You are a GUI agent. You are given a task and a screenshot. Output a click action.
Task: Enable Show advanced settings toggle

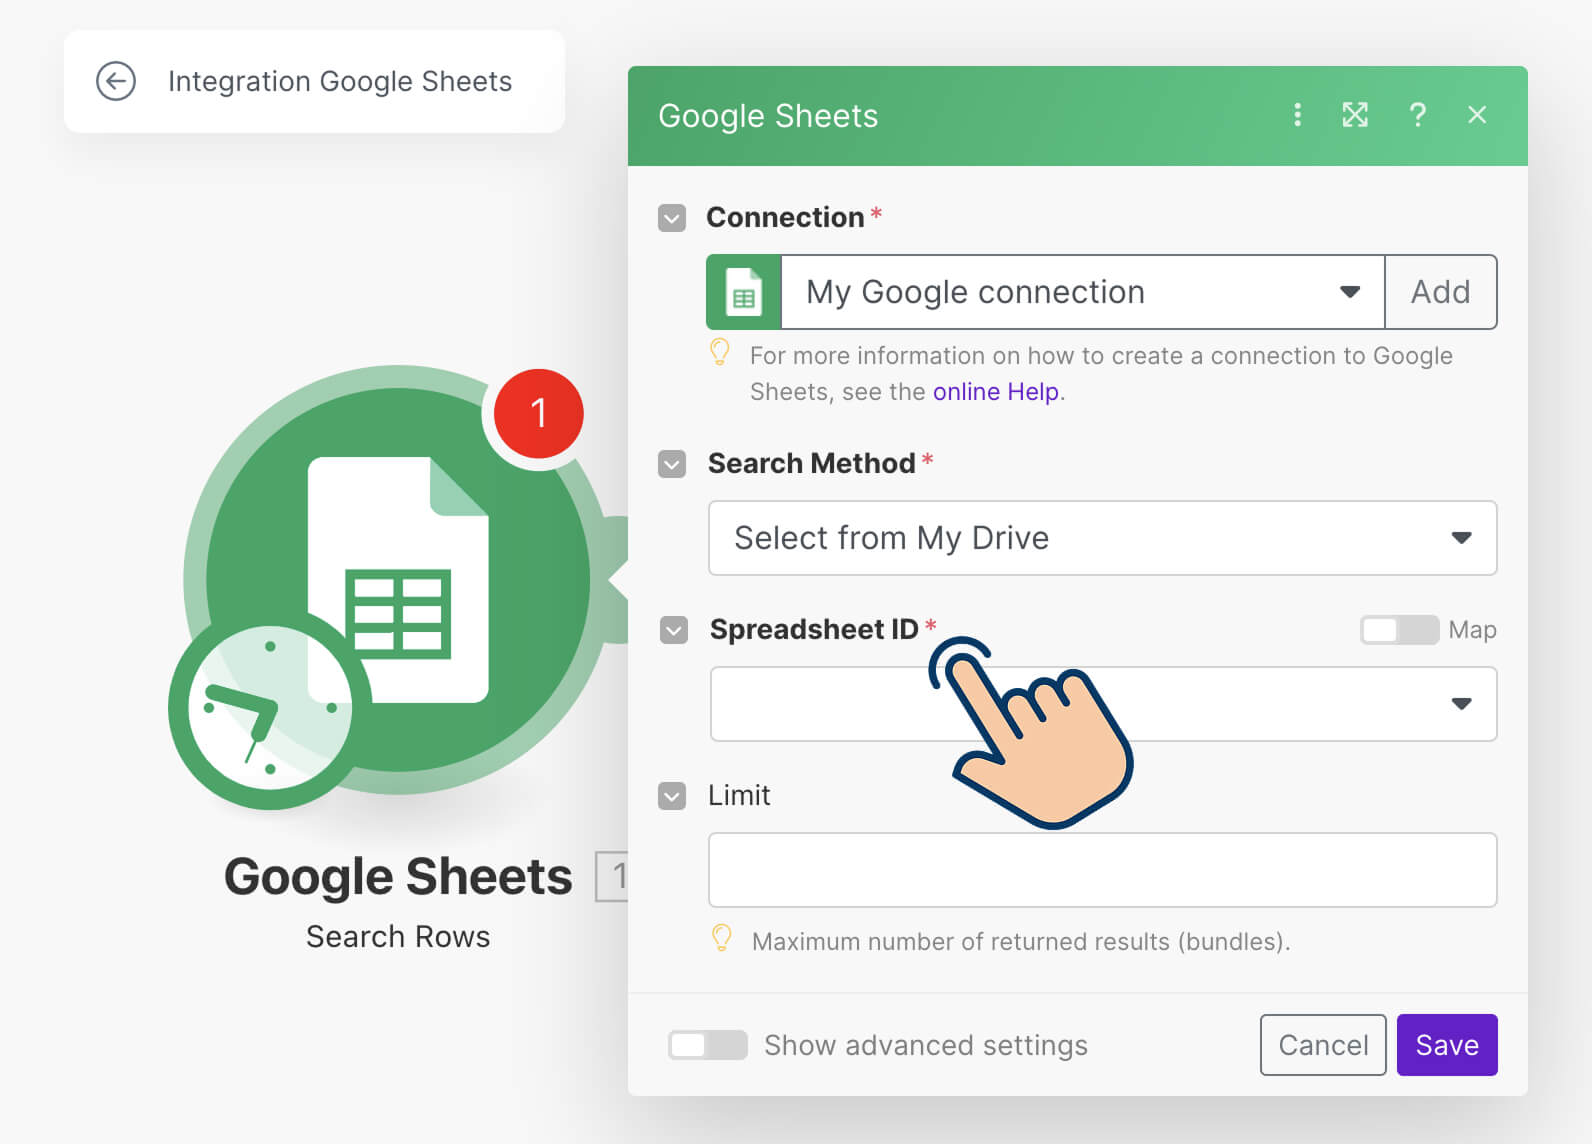(x=707, y=1045)
